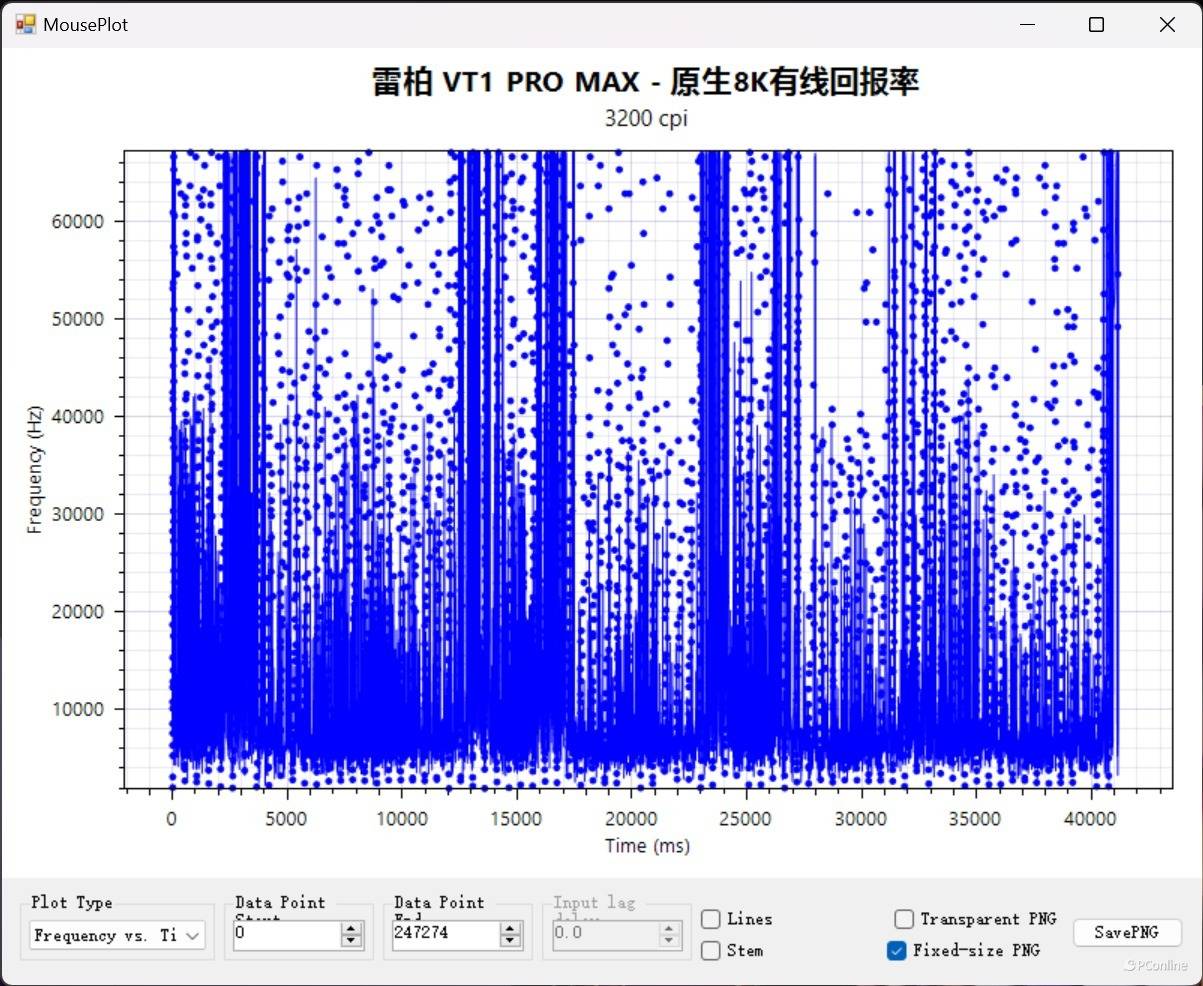Click the 35000 x-axis tick label
The width and height of the screenshot is (1203, 986).
click(x=975, y=818)
